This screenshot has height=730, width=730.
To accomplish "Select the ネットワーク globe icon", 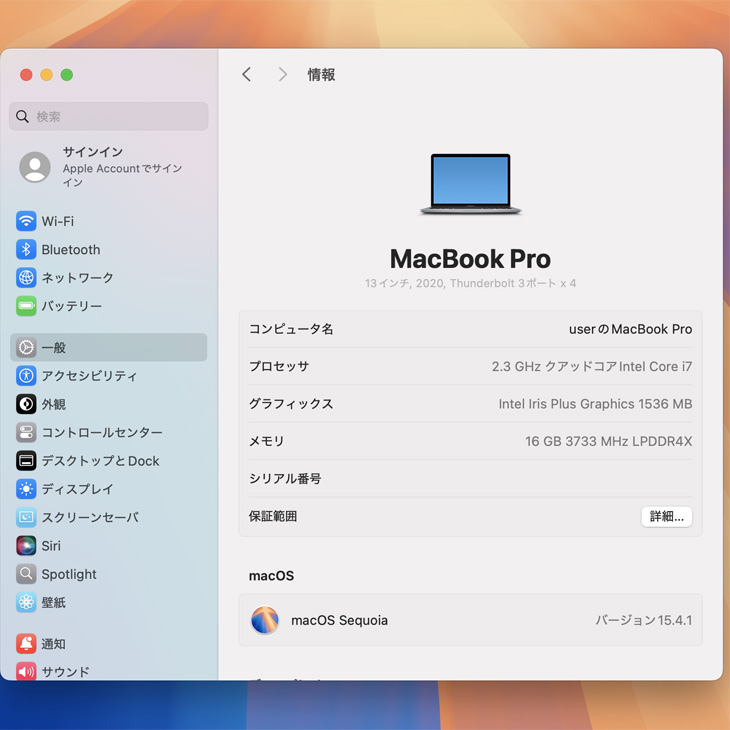I will [x=26, y=277].
